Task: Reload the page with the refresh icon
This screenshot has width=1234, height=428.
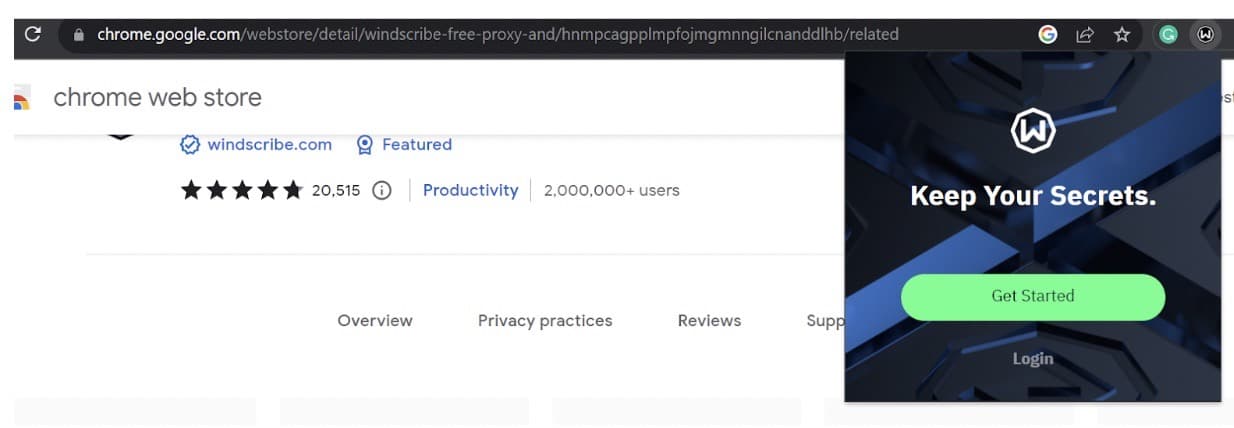Action: 32,34
